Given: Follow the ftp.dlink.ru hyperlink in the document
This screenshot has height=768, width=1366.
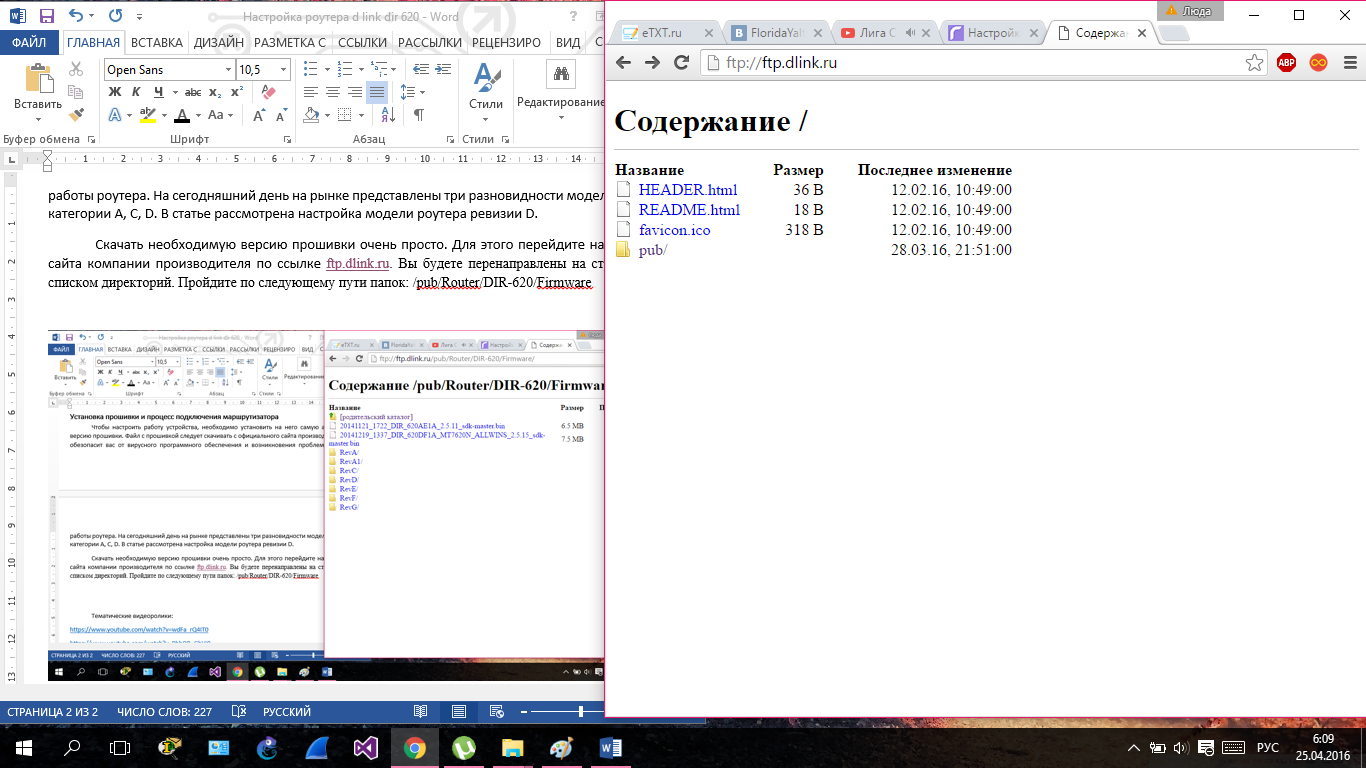Looking at the screenshot, I should (x=359, y=265).
